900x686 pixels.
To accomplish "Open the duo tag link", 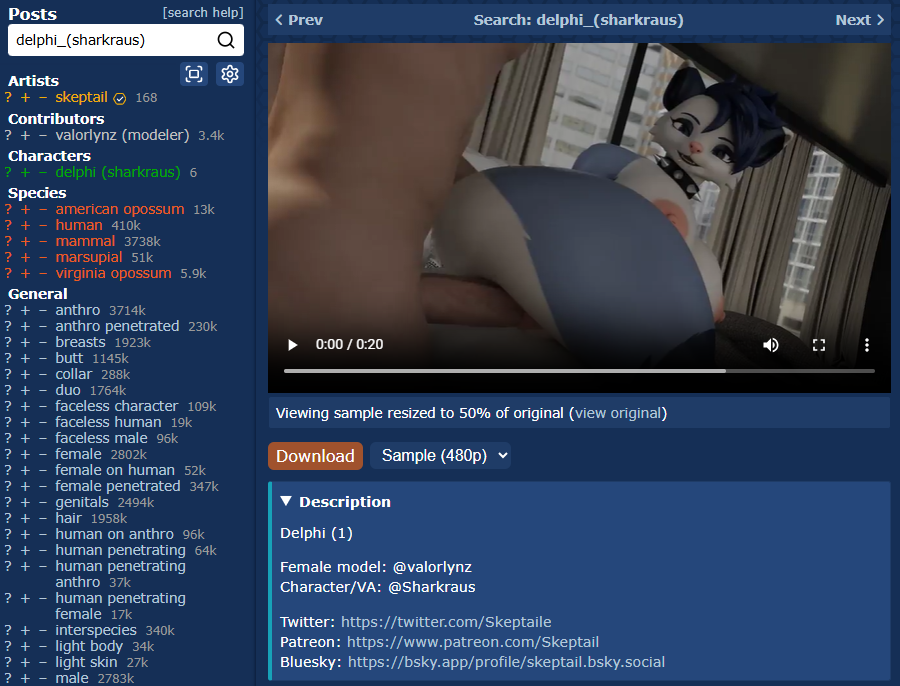I will (x=68, y=390).
